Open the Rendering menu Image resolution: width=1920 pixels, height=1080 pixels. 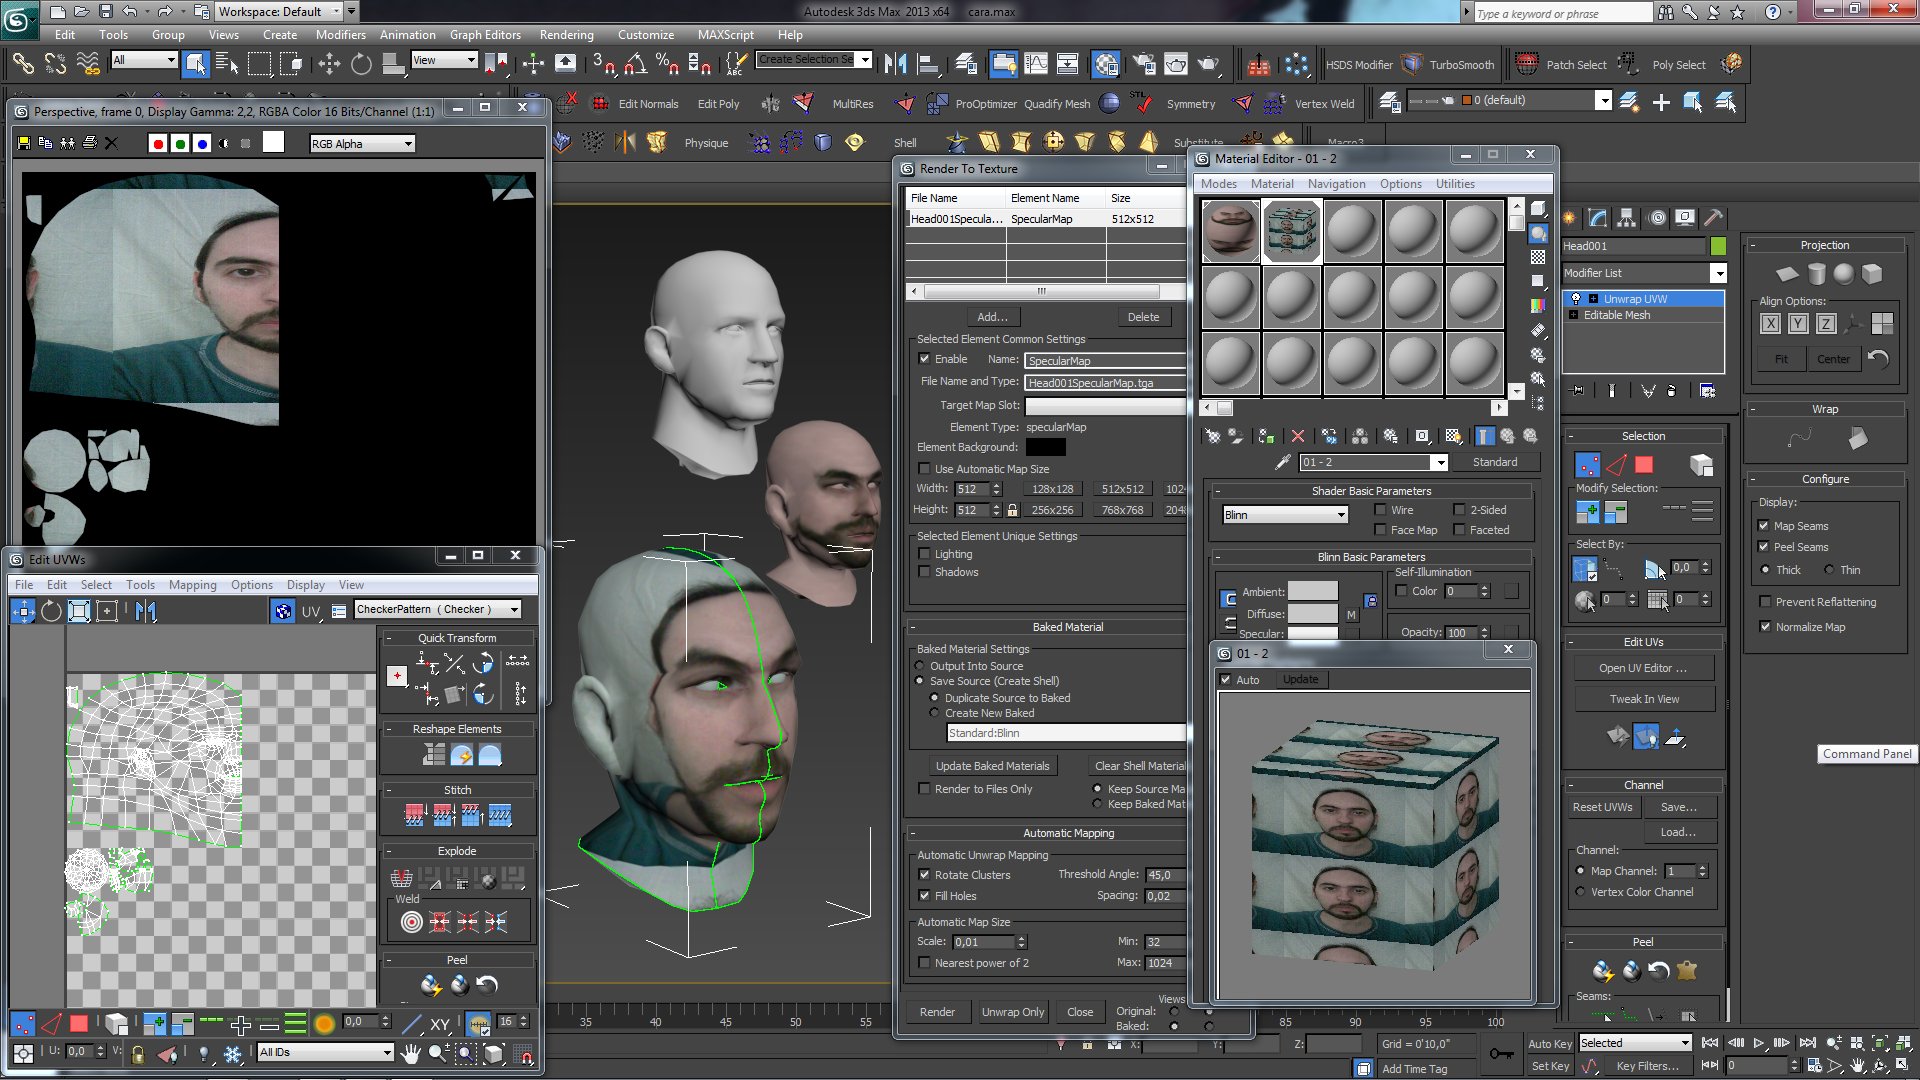click(566, 35)
